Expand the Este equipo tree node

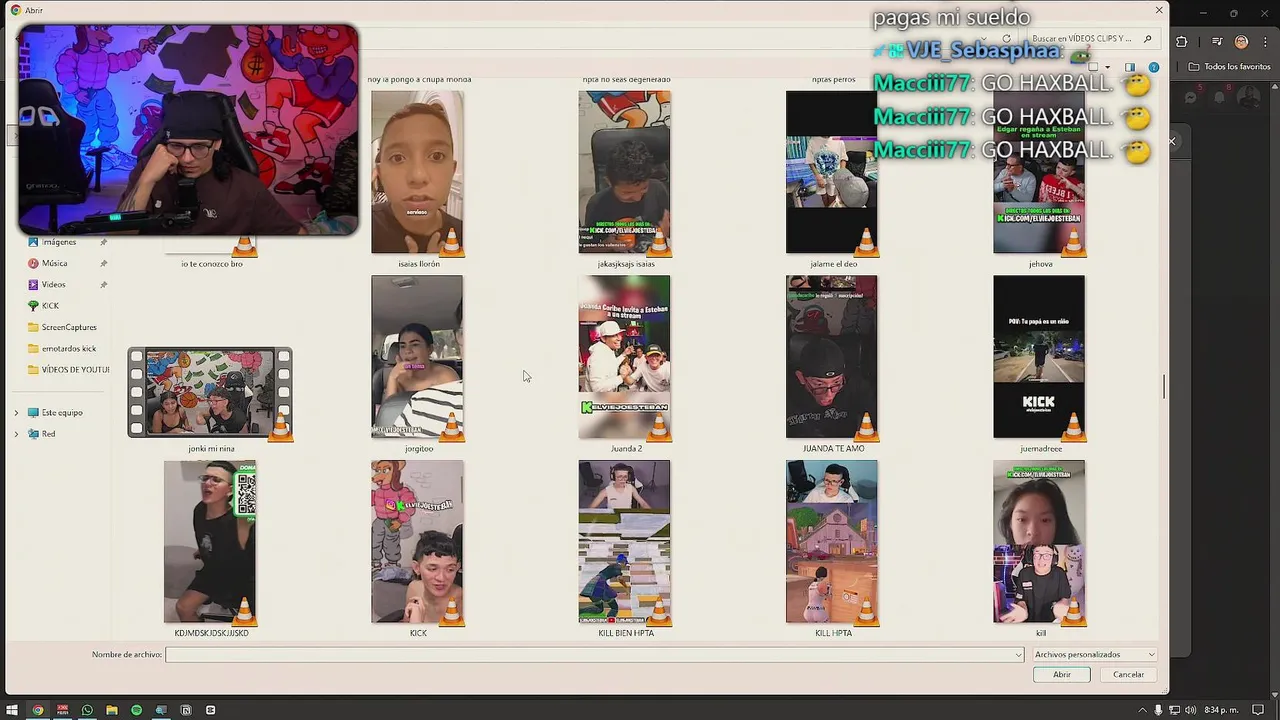click(x=16, y=412)
